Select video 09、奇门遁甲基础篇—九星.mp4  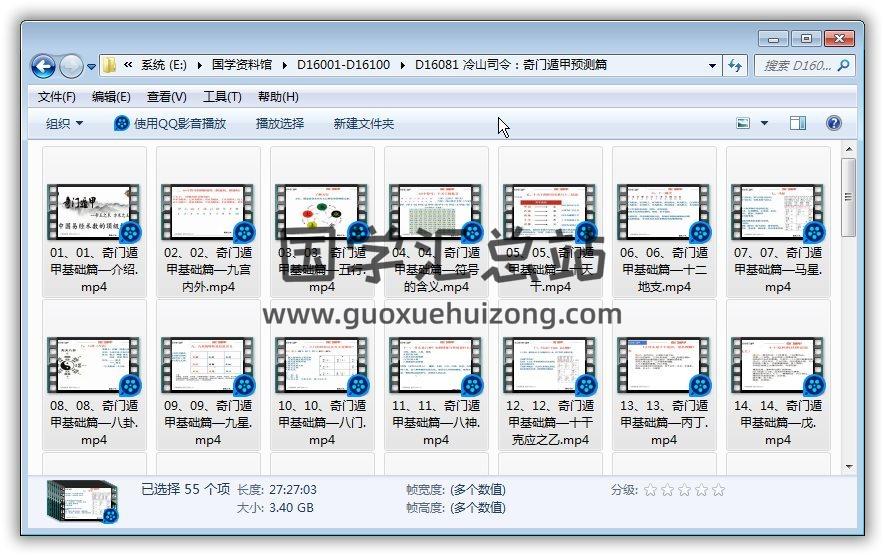point(208,375)
